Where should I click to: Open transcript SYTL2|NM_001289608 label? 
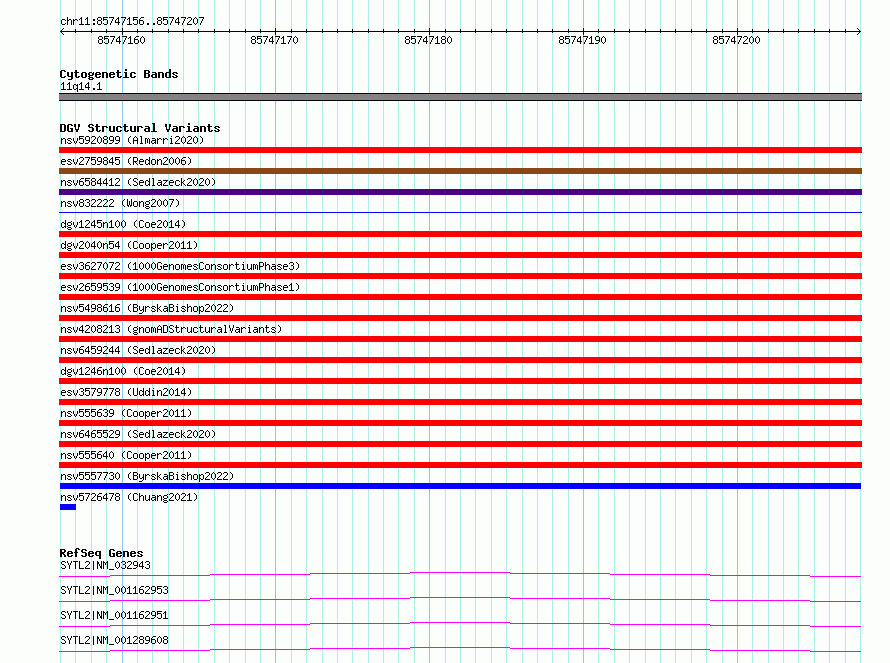(x=114, y=640)
